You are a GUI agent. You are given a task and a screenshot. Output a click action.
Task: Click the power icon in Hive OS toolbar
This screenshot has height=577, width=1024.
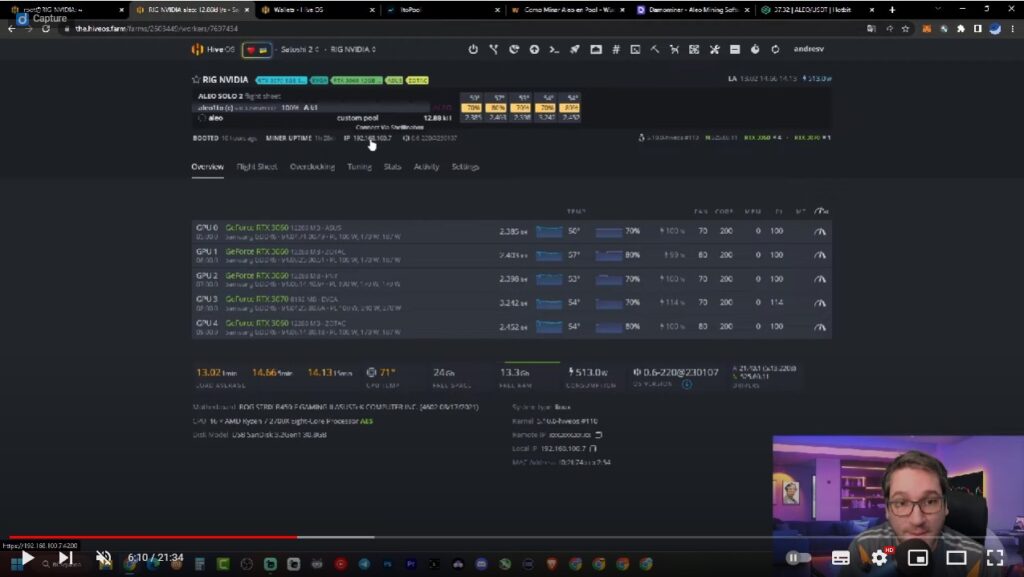[473, 49]
